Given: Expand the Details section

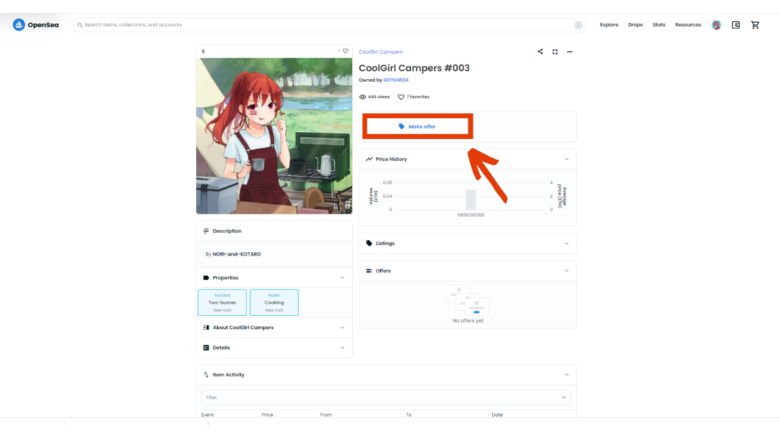Looking at the screenshot, I should coord(274,348).
